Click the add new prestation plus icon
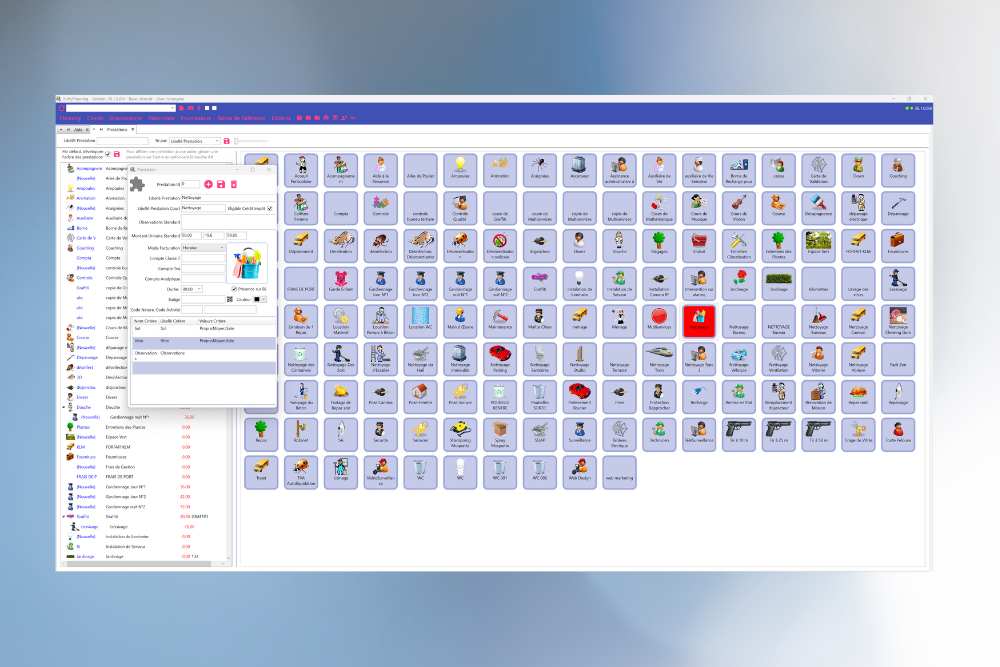Image resolution: width=1000 pixels, height=667 pixels. pyautogui.click(x=208, y=185)
